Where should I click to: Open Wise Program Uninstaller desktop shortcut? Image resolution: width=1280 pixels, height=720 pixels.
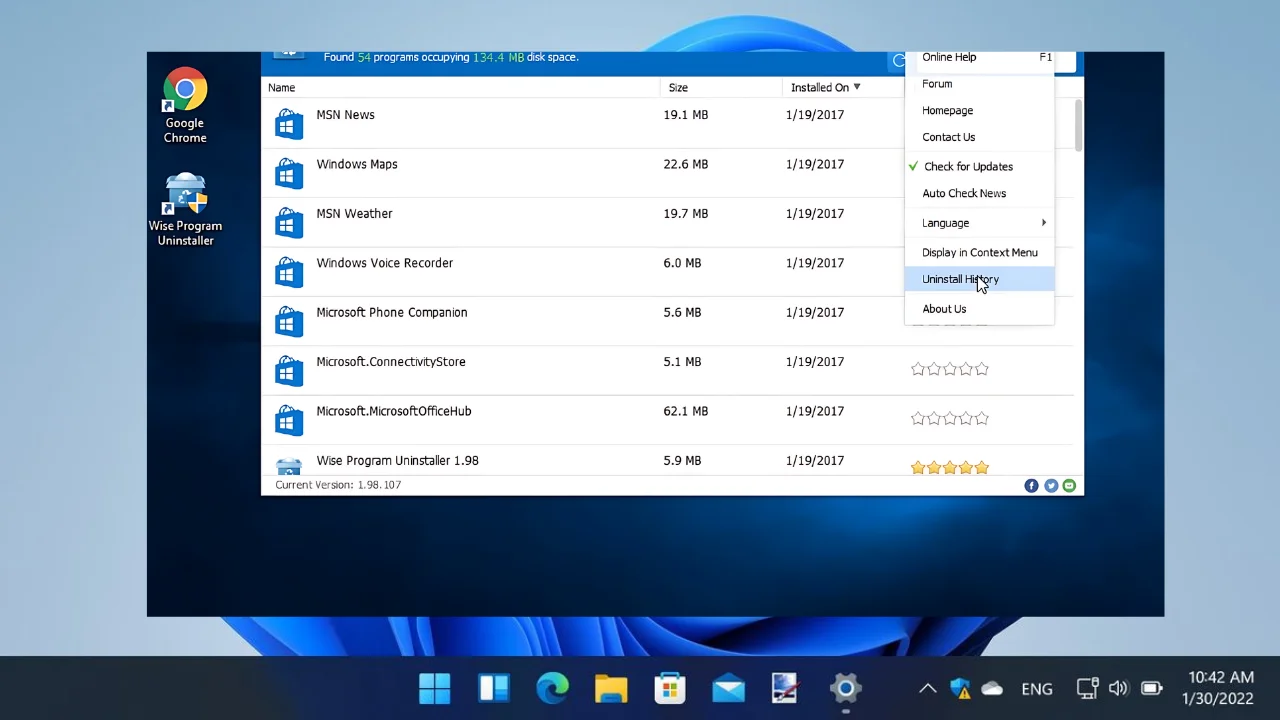185,210
